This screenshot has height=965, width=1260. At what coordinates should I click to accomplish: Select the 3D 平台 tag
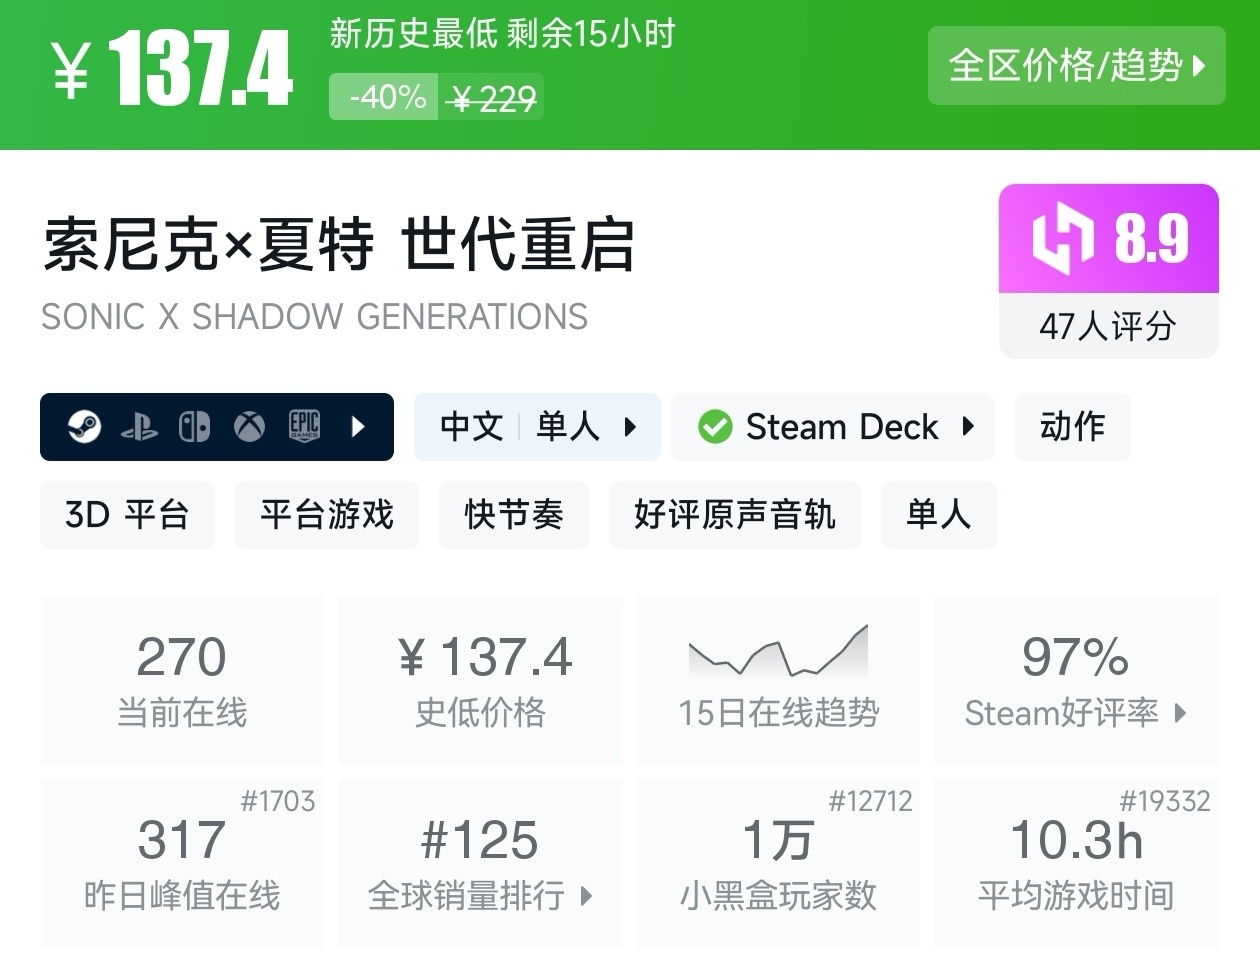coord(127,515)
